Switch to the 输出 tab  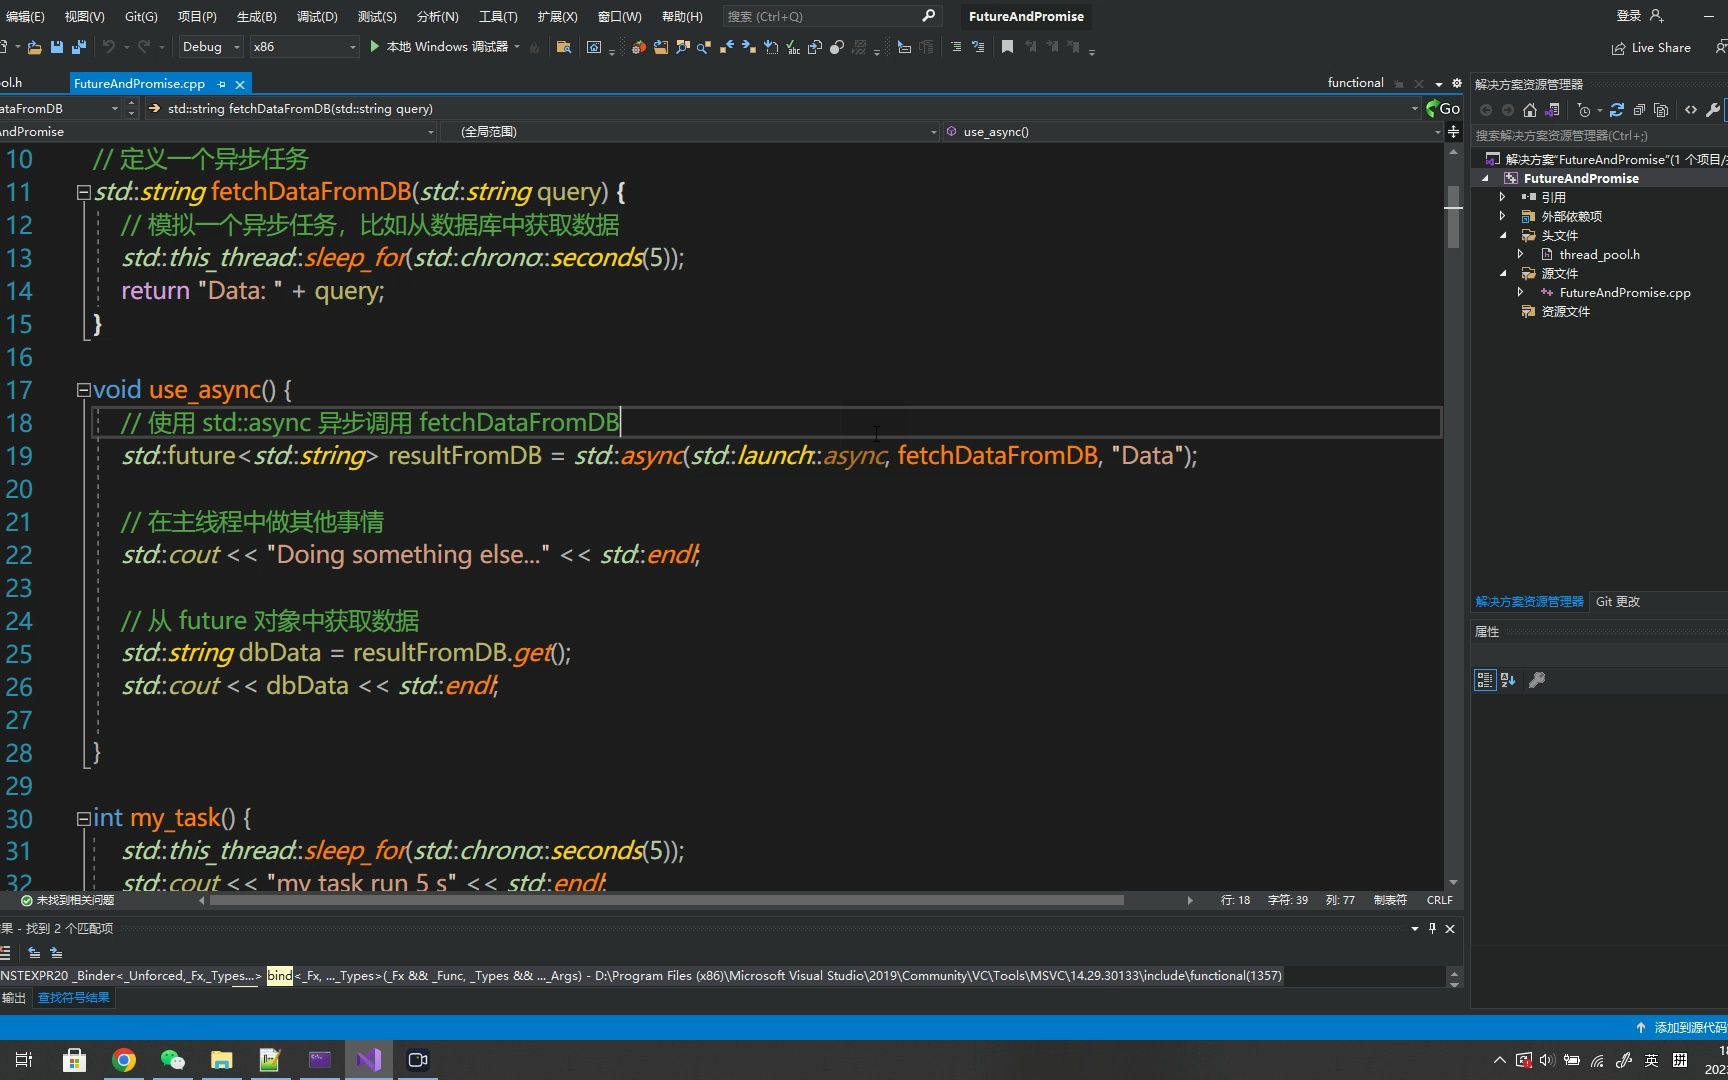click(14, 998)
